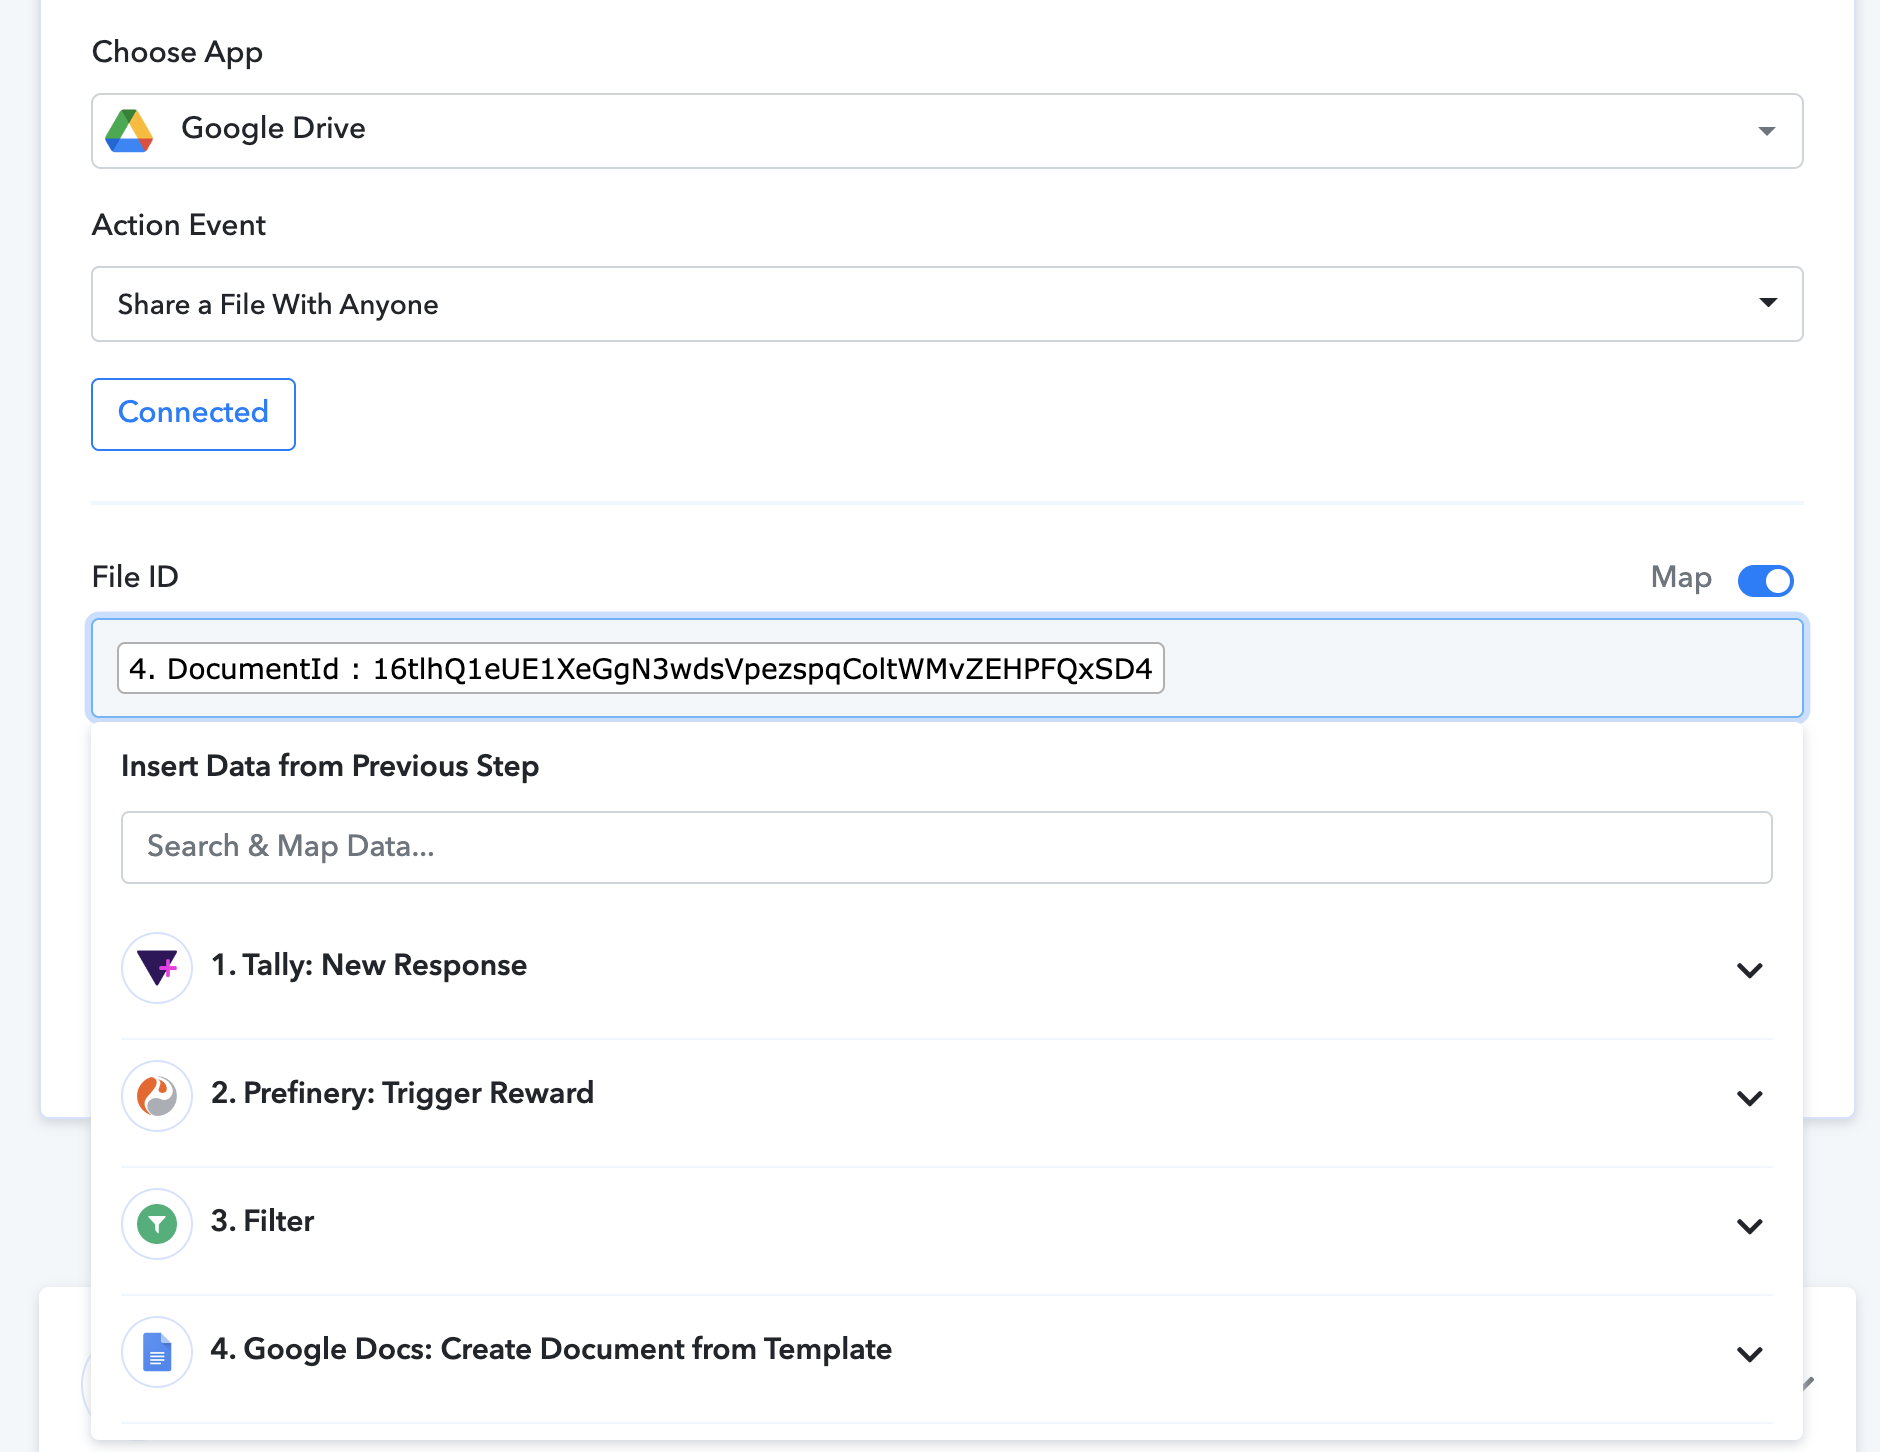The width and height of the screenshot is (1880, 1452).
Task: Click the Connected button
Action: point(193,414)
